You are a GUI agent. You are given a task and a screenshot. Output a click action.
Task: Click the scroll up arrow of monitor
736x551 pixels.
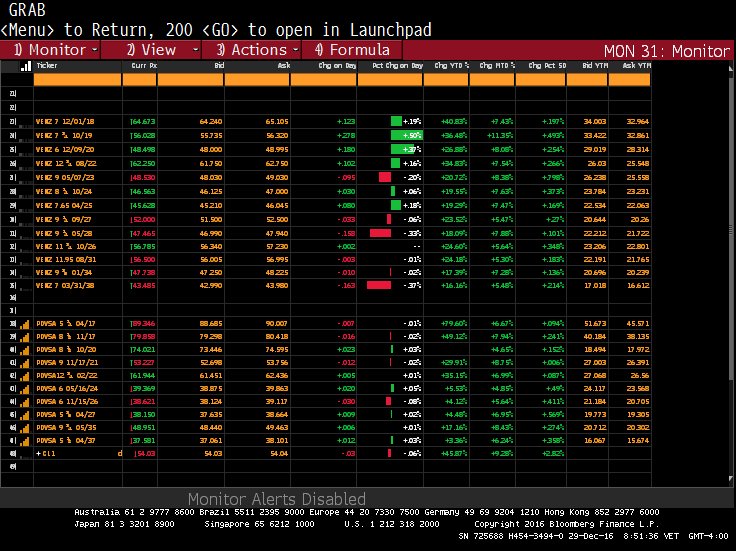[x=730, y=69]
